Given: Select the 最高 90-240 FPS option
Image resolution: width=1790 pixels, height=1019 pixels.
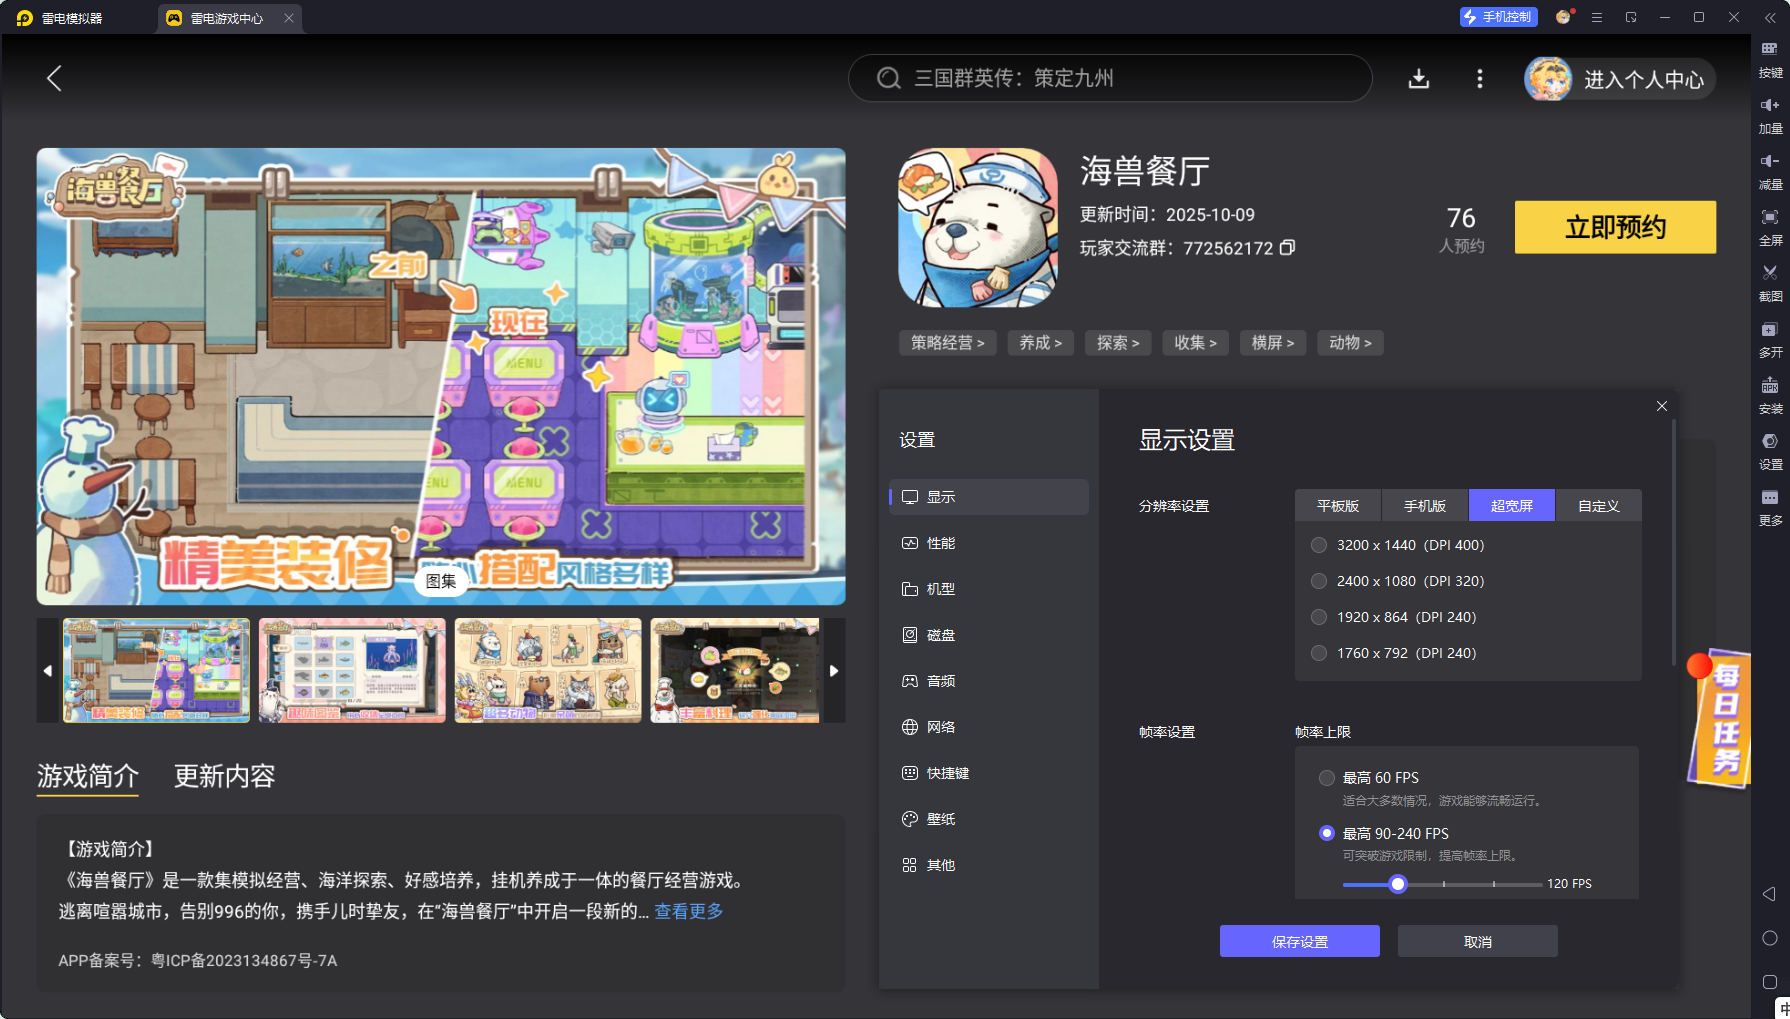Looking at the screenshot, I should 1327,833.
